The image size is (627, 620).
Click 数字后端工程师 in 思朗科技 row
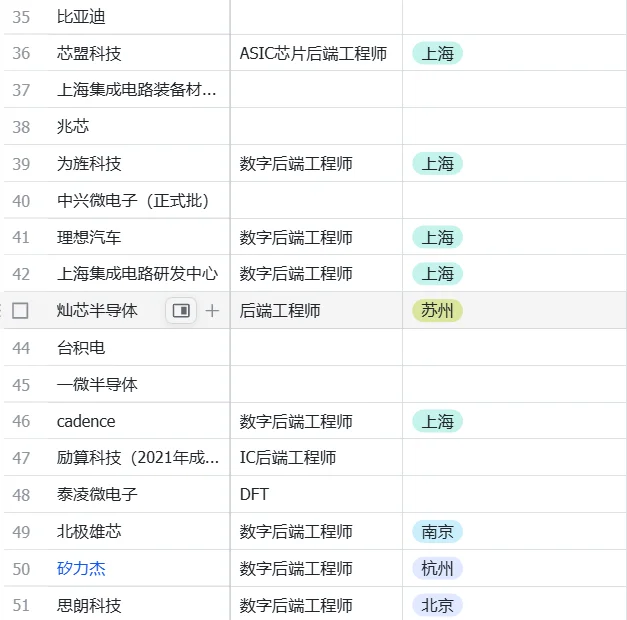coord(296,605)
